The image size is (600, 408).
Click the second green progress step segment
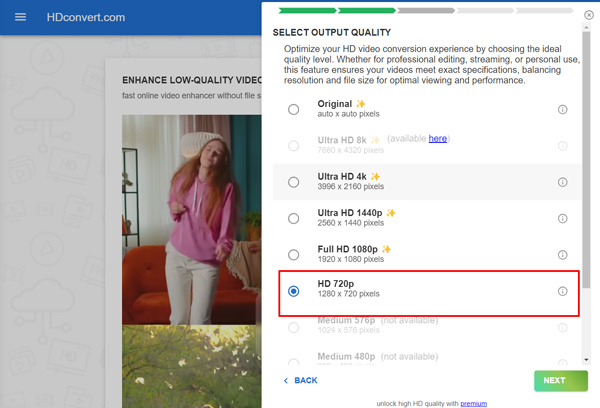[367, 10]
